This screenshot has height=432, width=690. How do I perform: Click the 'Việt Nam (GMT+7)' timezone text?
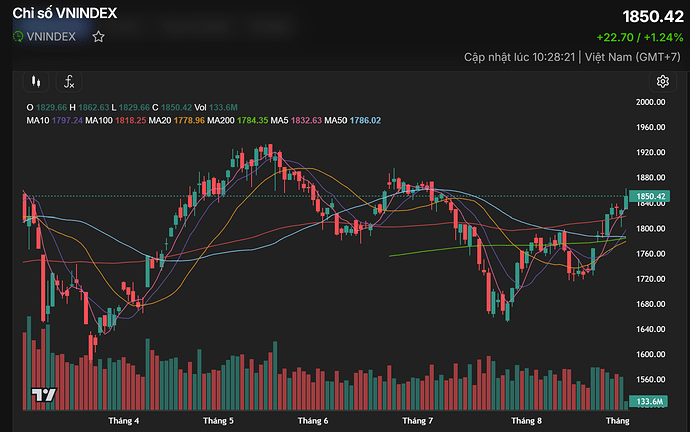coord(633,57)
